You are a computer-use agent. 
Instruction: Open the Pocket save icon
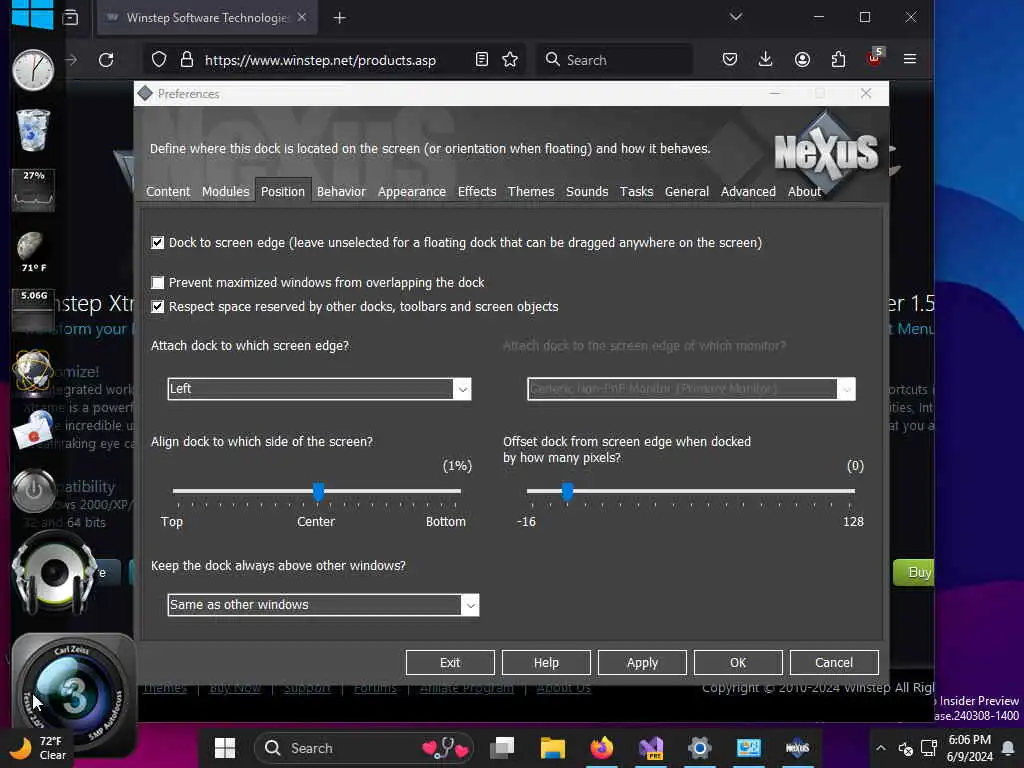[730, 60]
